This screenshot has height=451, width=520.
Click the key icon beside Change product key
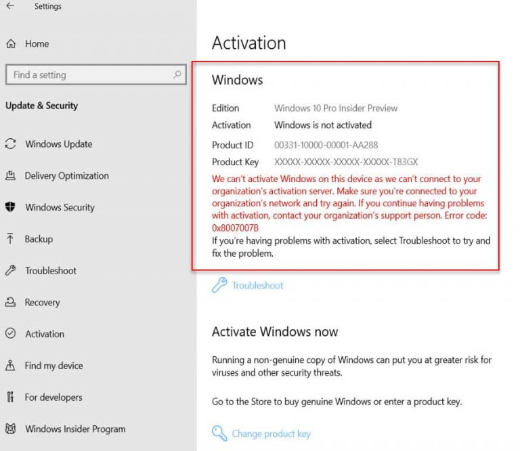(x=219, y=433)
